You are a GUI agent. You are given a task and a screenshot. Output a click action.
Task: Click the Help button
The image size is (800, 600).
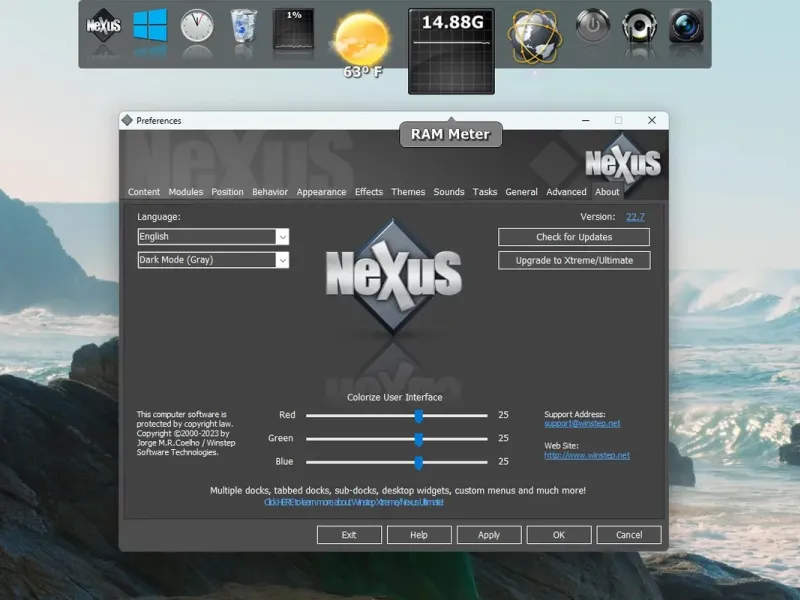click(419, 535)
